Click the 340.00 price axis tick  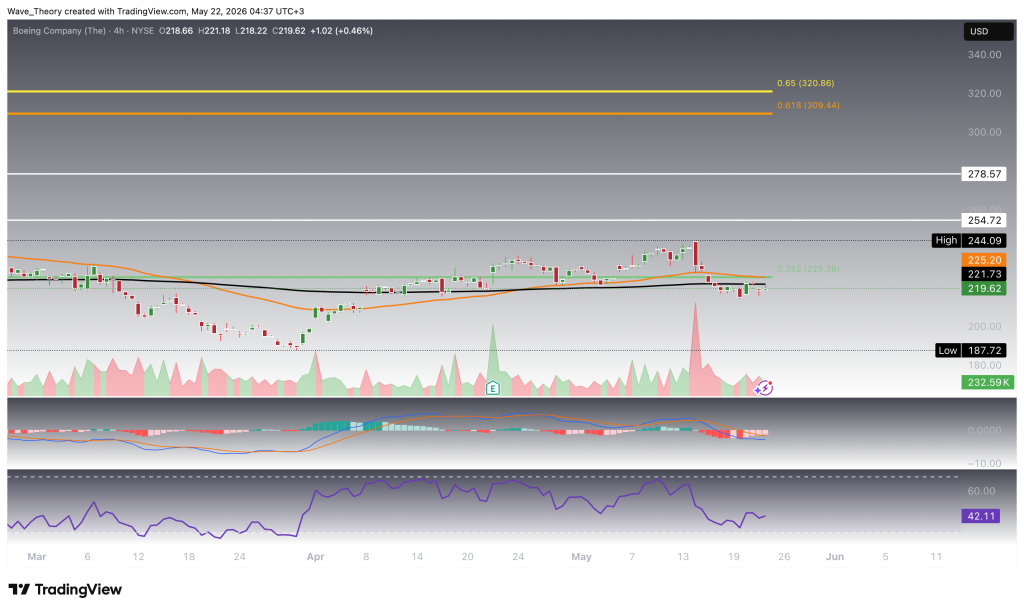[x=984, y=55]
